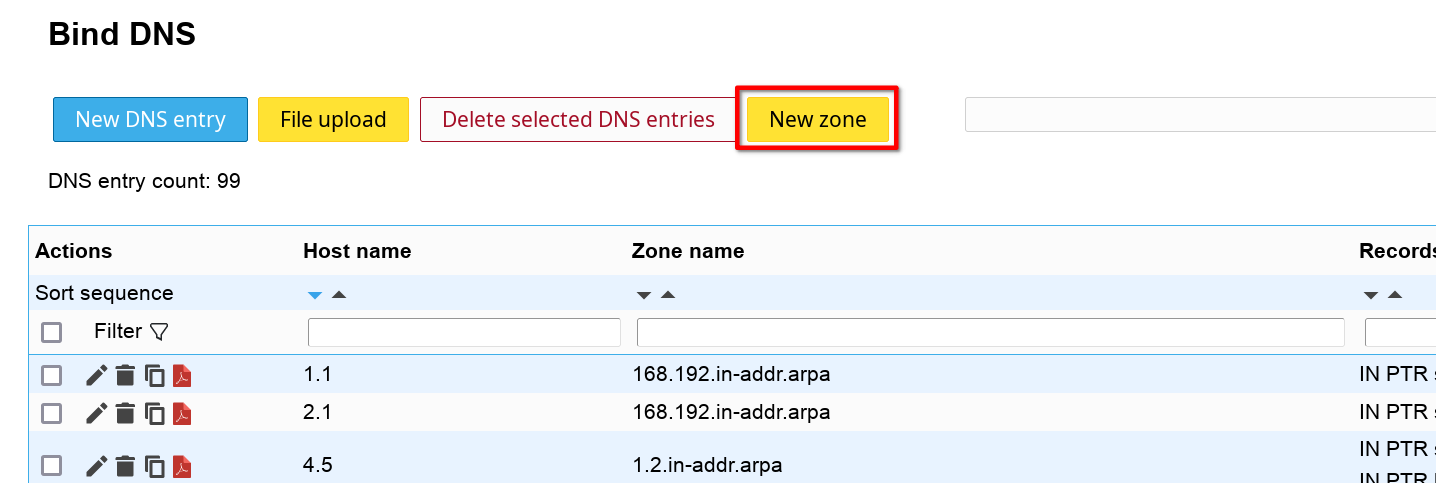Viewport: 1436px width, 483px height.
Task: Open PDF export for the 2.1 entry
Action: point(182,413)
